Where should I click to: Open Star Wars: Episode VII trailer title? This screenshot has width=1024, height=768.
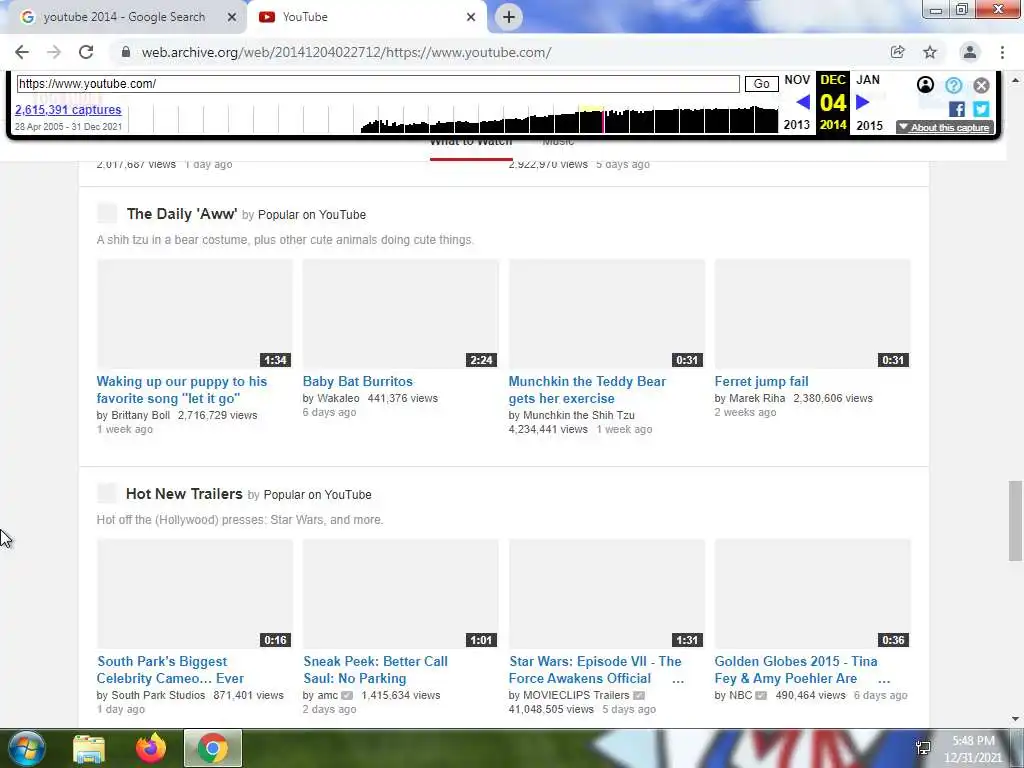[594, 670]
